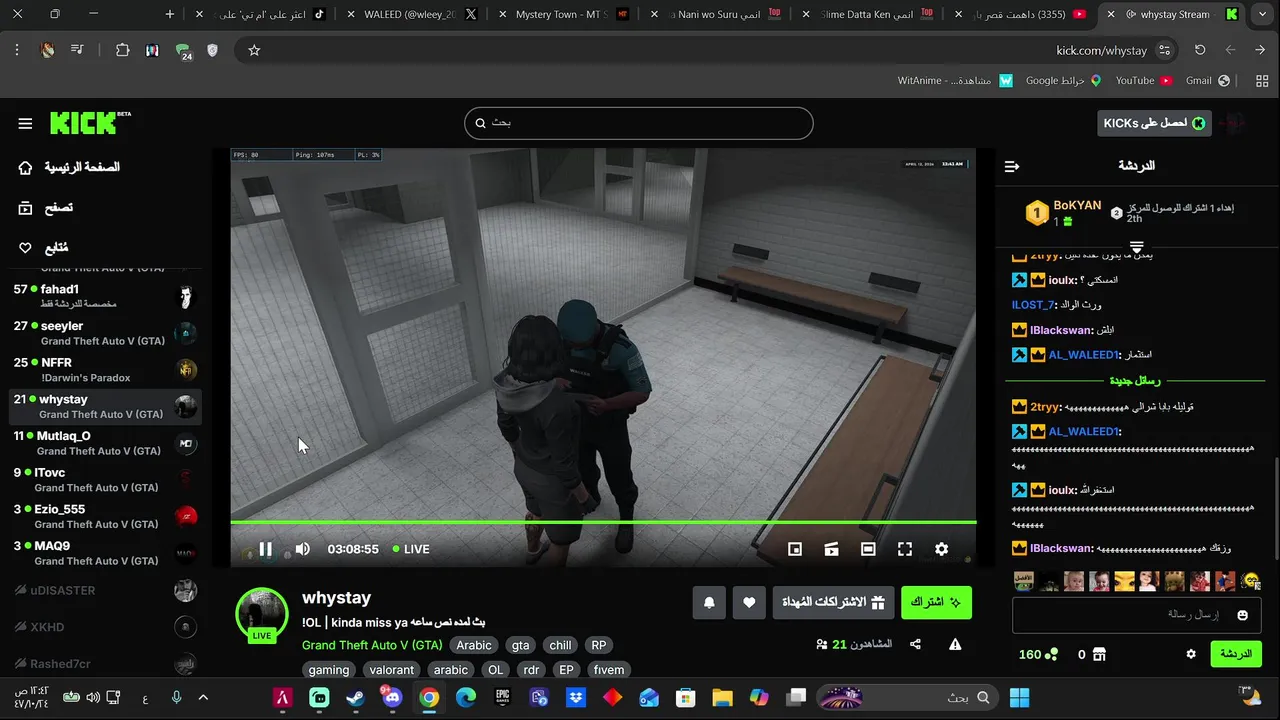Jump to LIVE position indicator
1280x720 pixels.
(411, 549)
